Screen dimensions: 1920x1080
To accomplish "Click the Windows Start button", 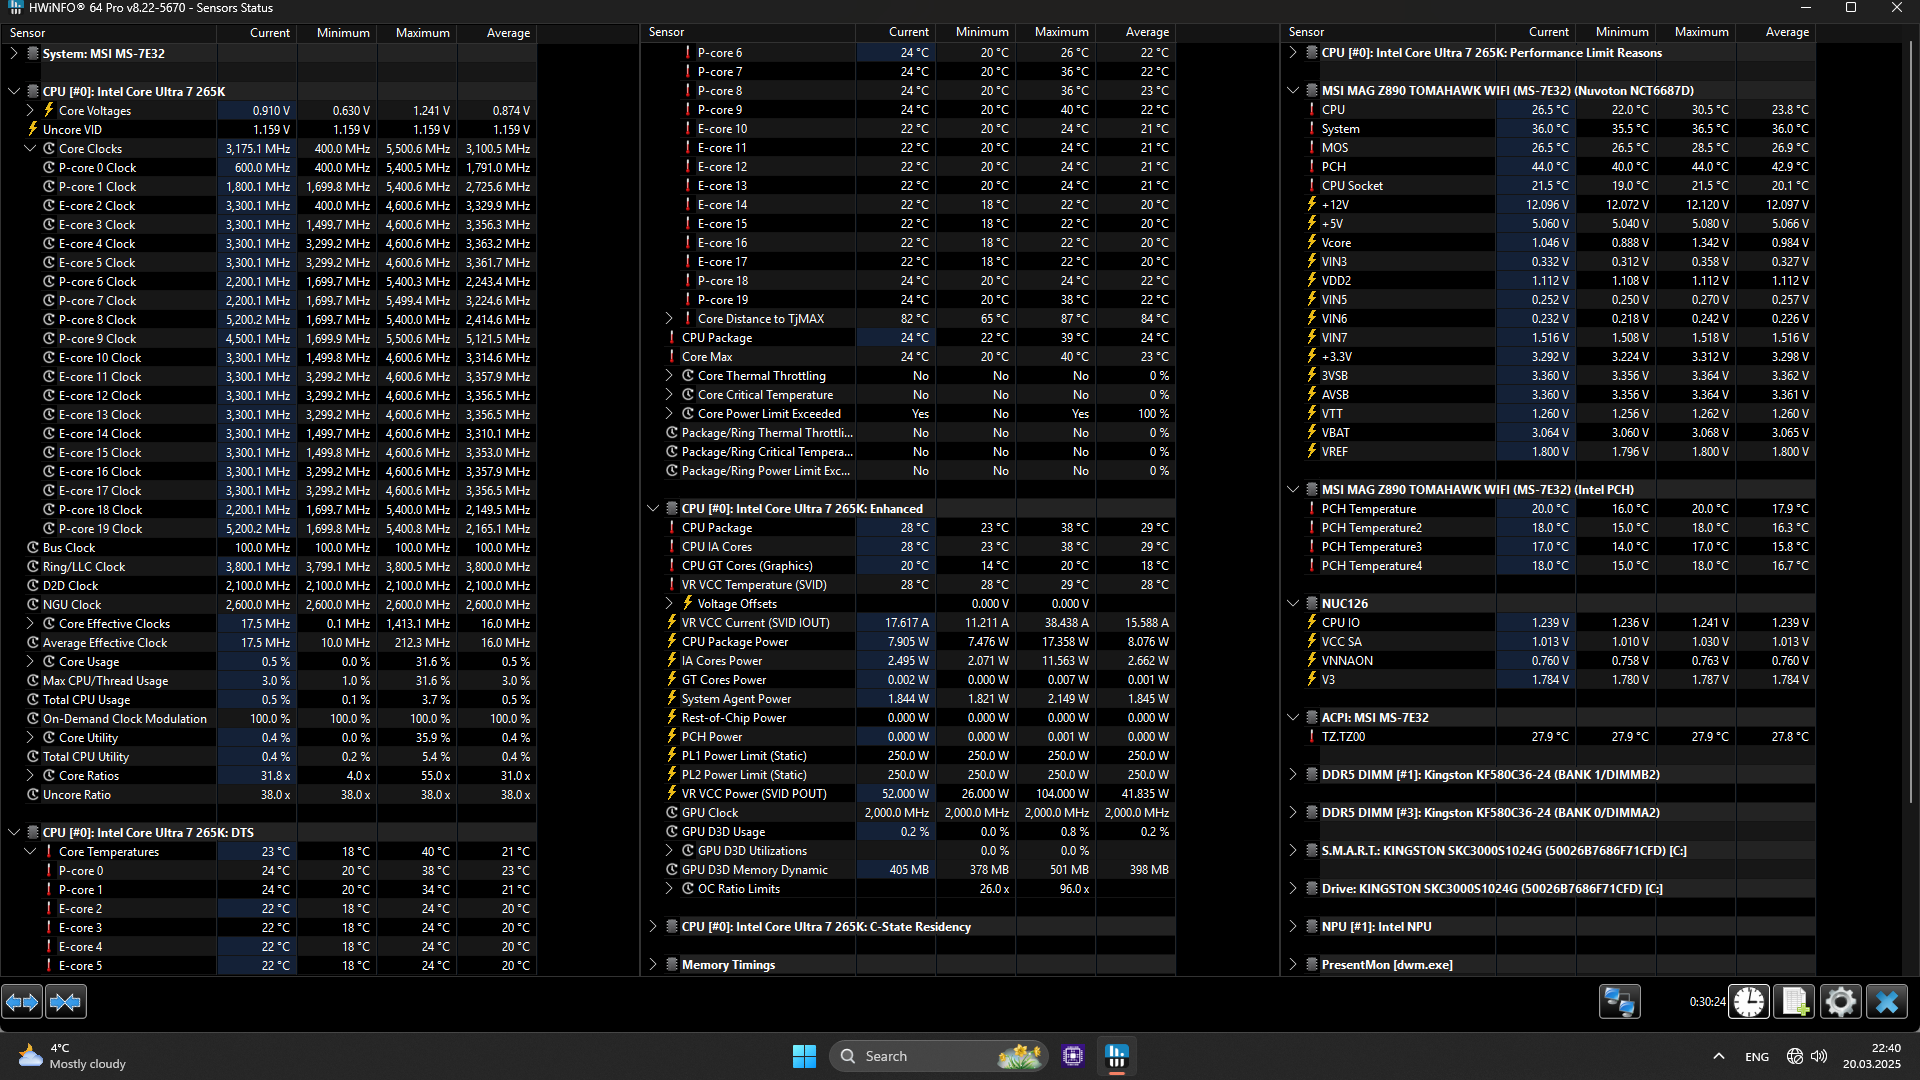I will tap(804, 1056).
